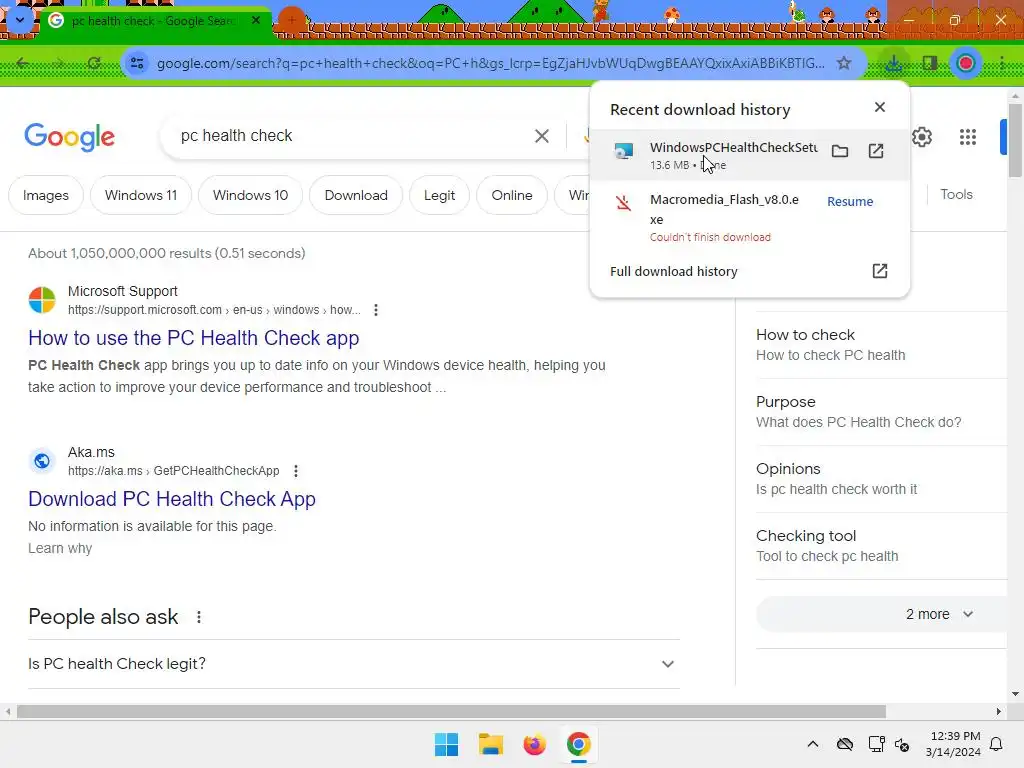Expand the 2 more suggestions
1024x768 pixels.
click(x=882, y=614)
